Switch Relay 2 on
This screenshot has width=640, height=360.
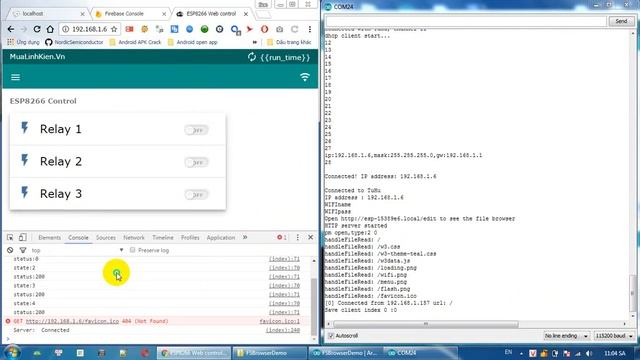click(196, 162)
